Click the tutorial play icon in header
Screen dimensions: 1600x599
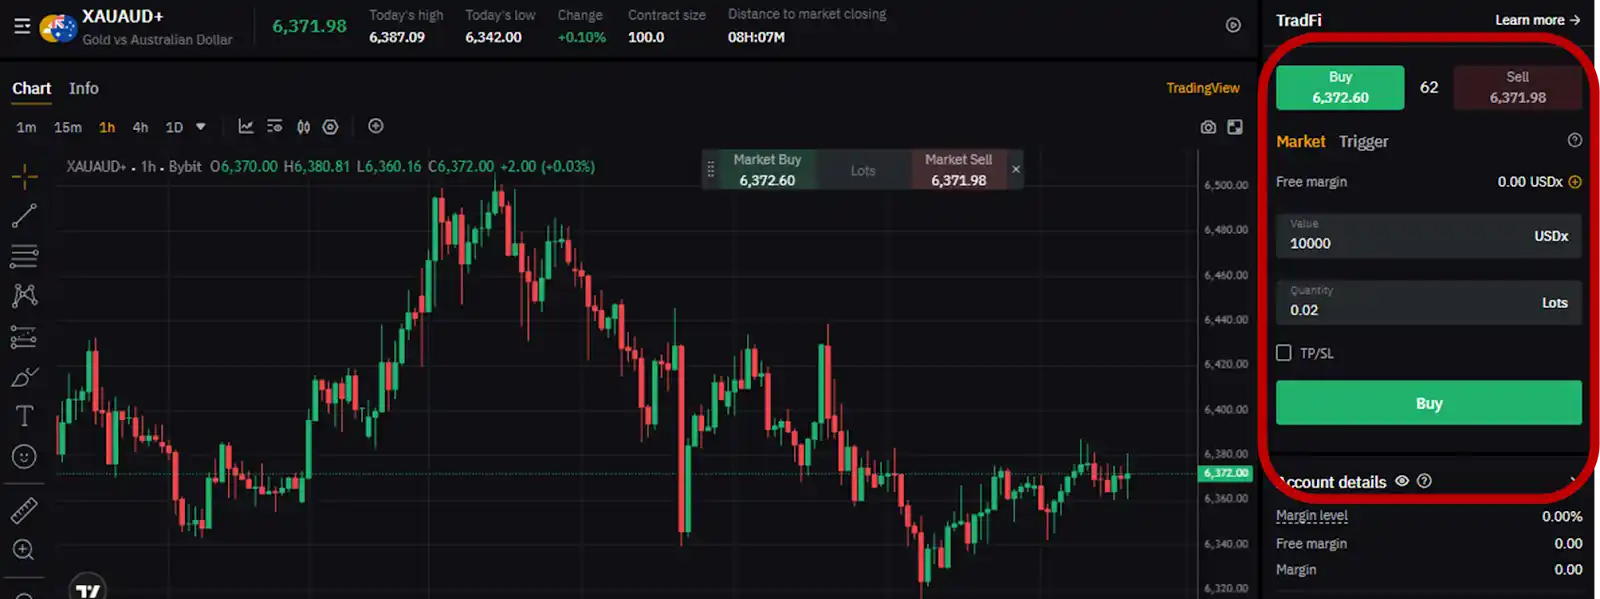1233,25
